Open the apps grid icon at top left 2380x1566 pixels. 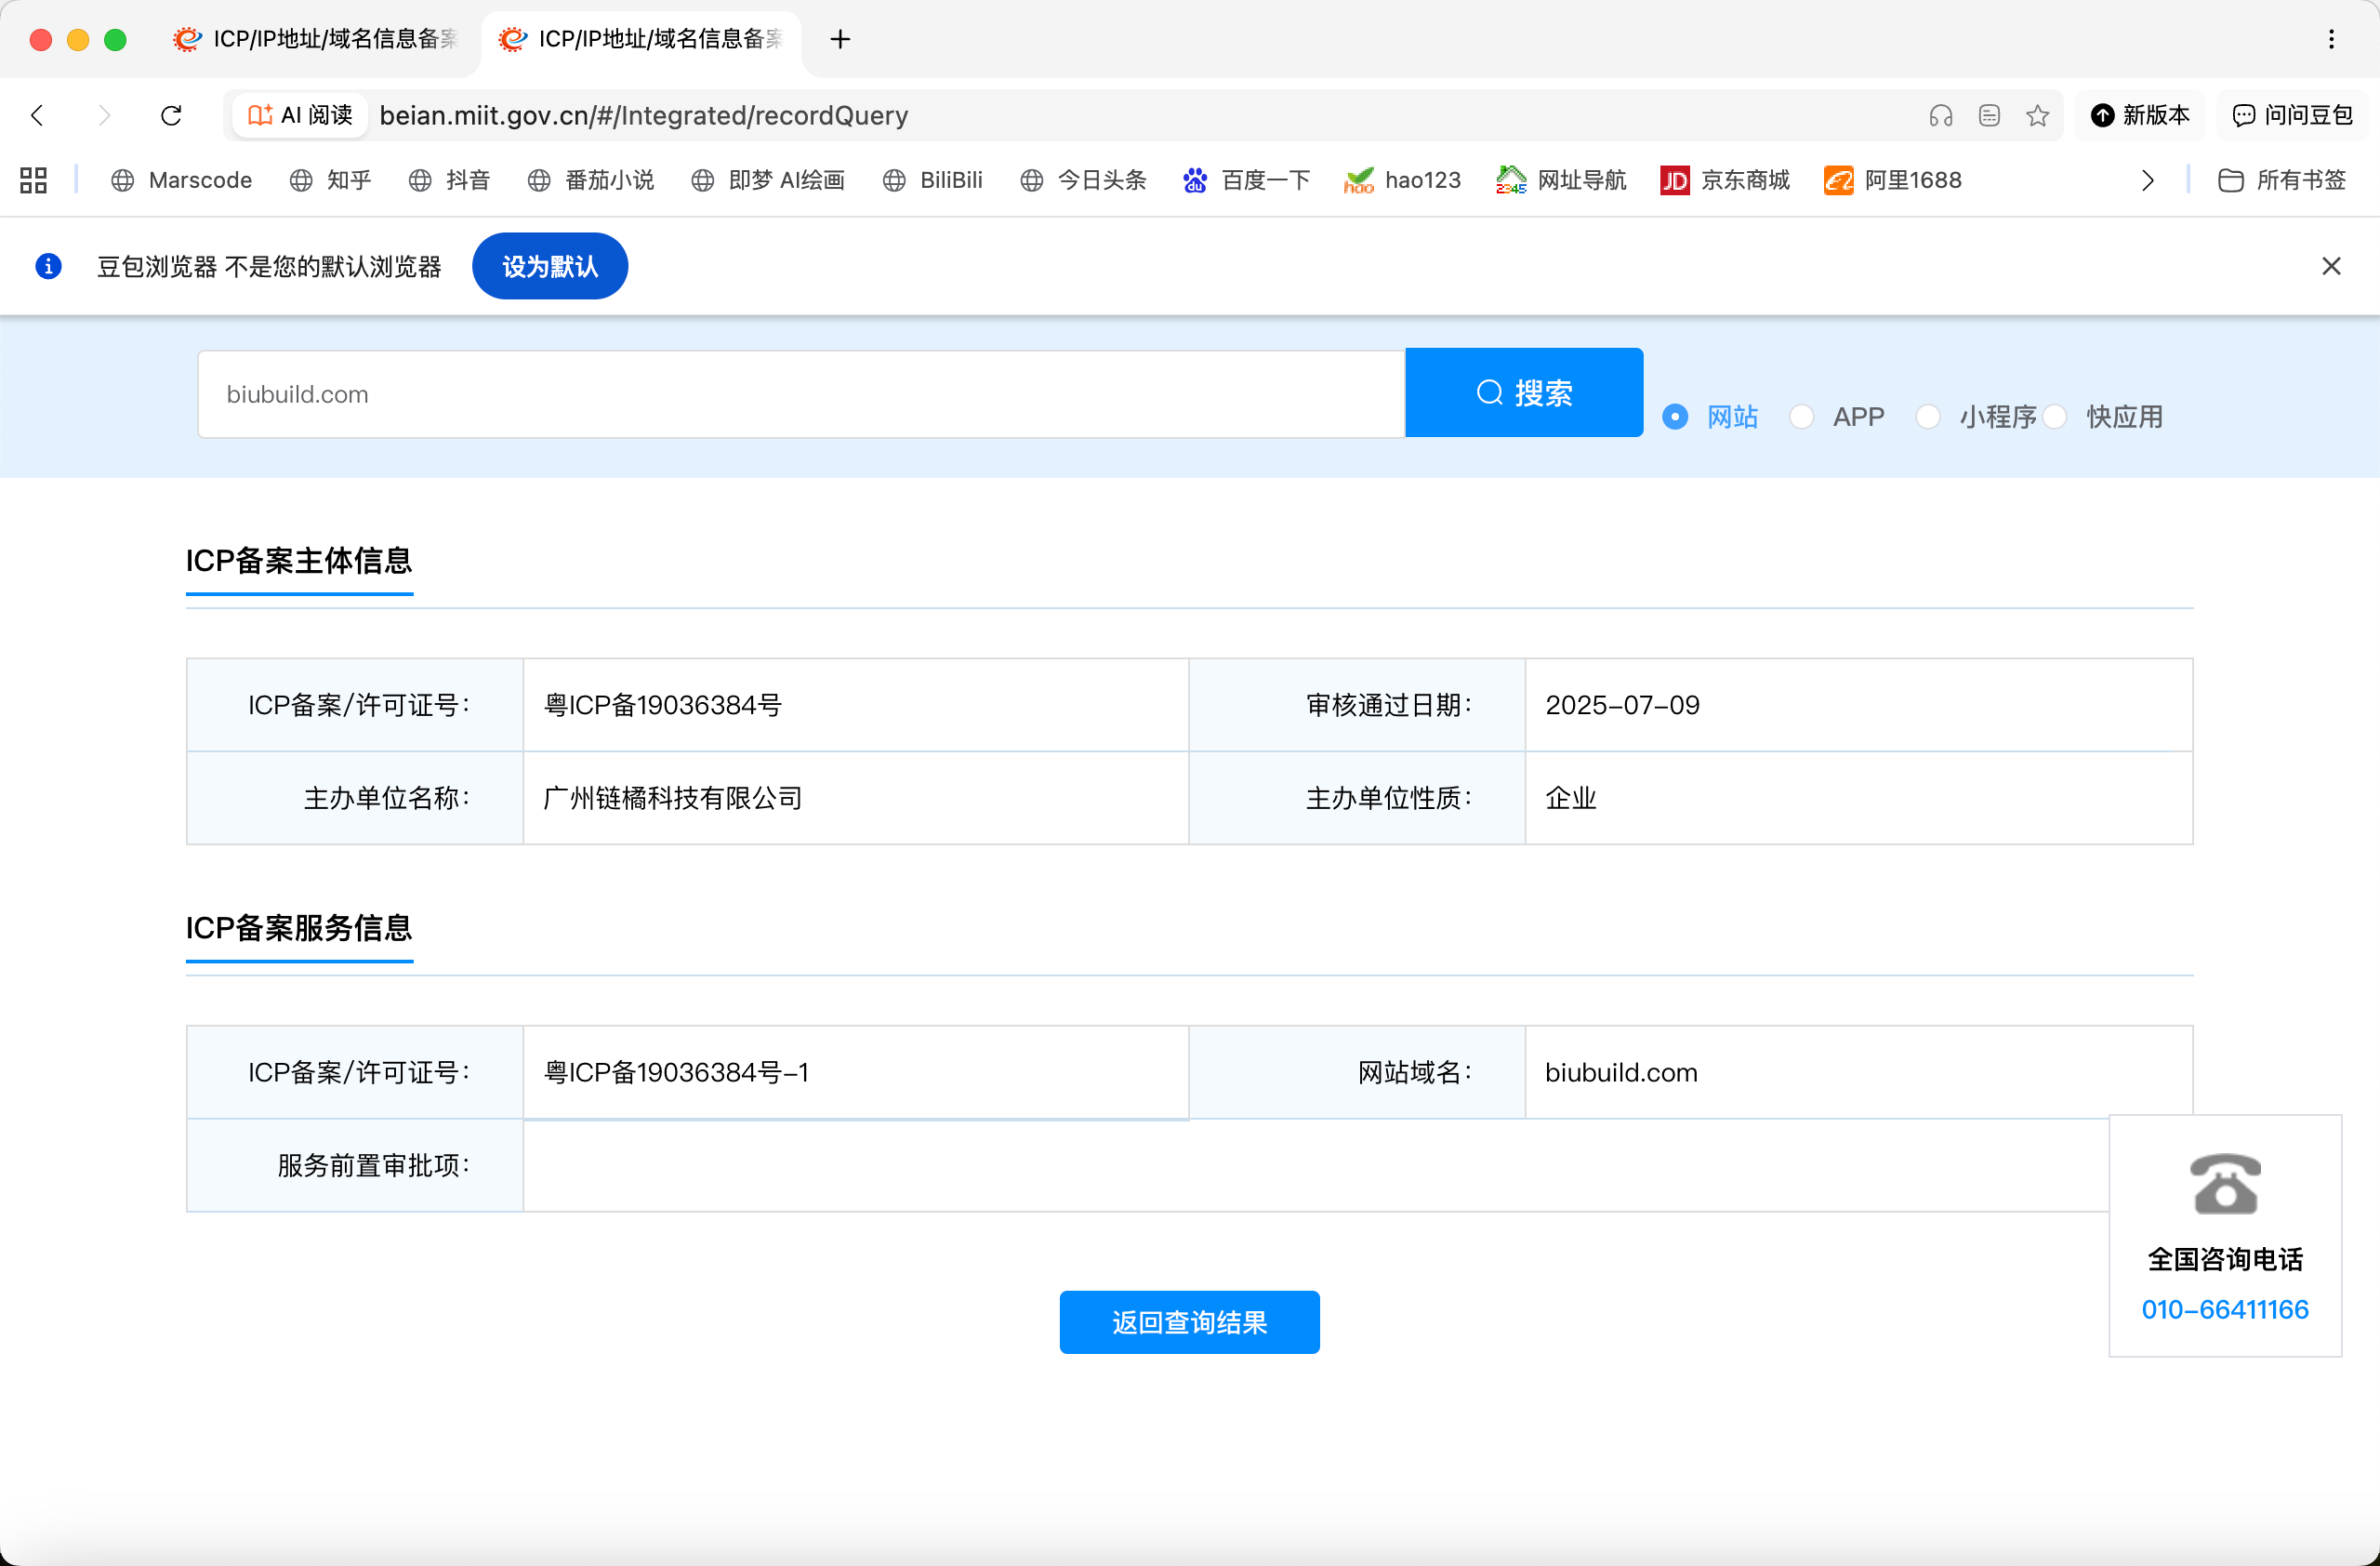point(32,180)
